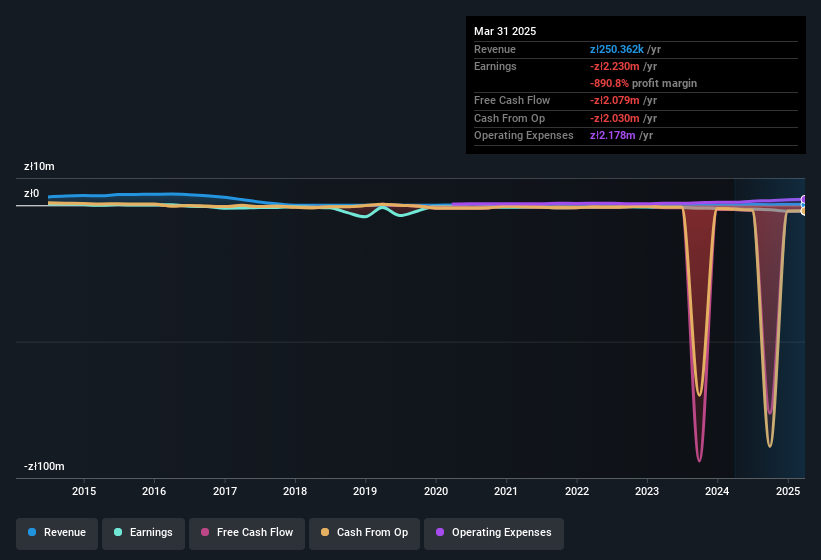Screen dimensions: 821x560
Task: Click the zł0 y-axis label
Action: point(31,194)
